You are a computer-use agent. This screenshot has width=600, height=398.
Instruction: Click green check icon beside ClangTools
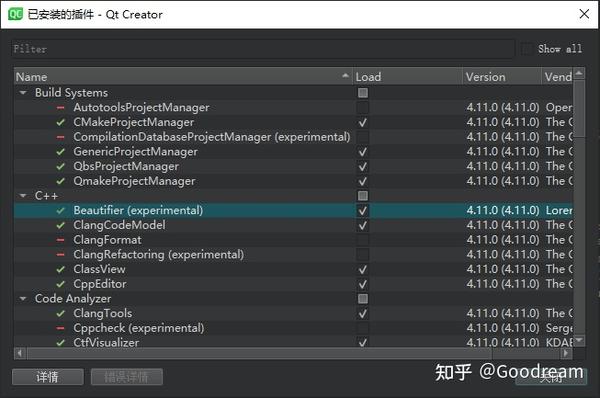(x=60, y=313)
